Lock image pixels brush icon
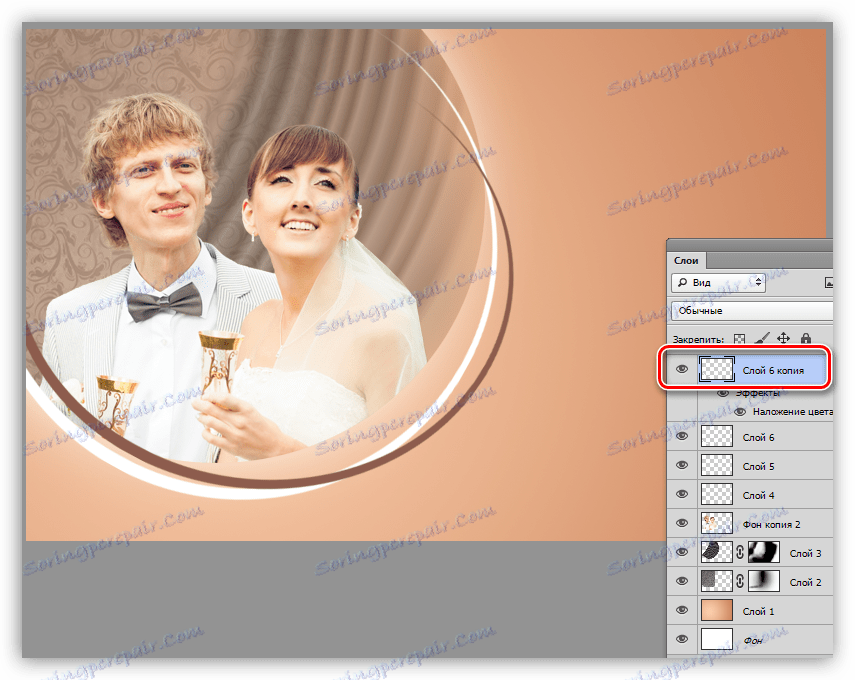855x680 pixels. point(761,339)
